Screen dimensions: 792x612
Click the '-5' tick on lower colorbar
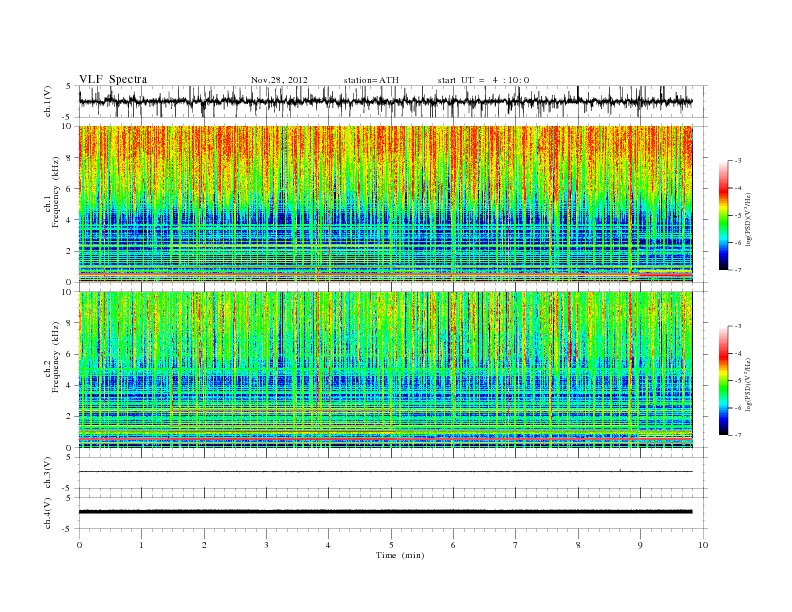738,381
